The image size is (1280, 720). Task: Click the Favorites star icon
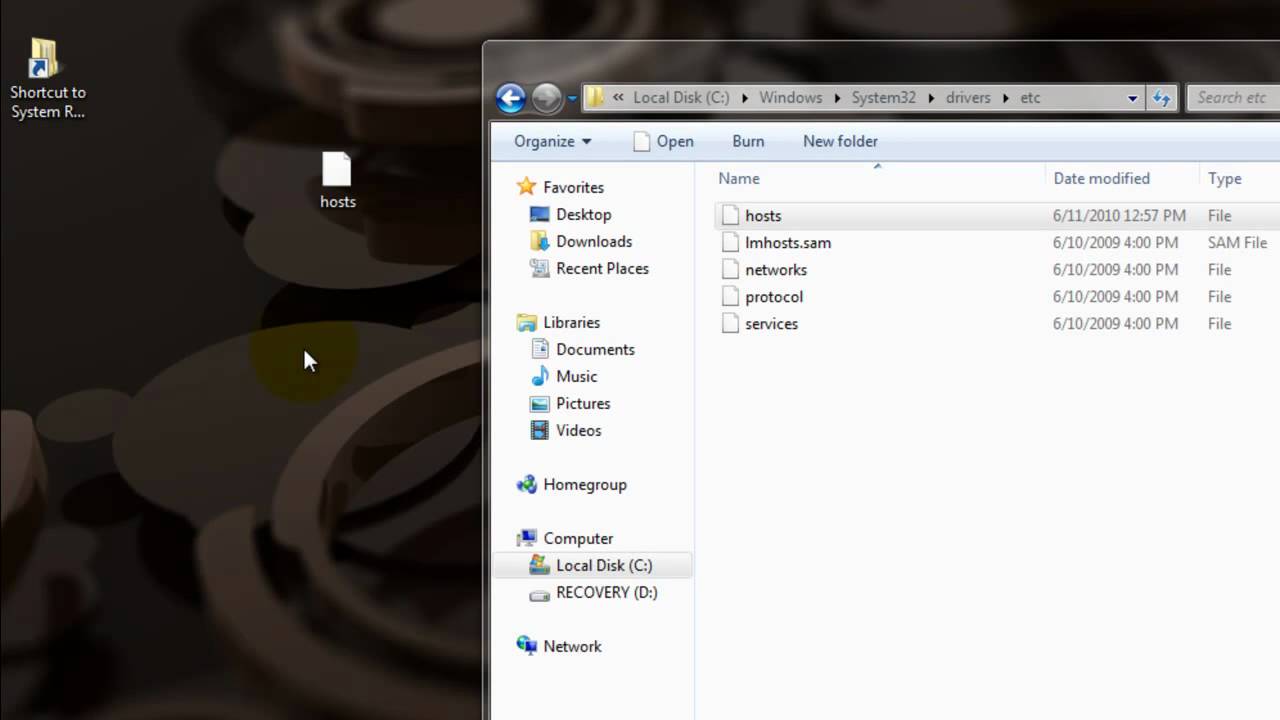526,186
